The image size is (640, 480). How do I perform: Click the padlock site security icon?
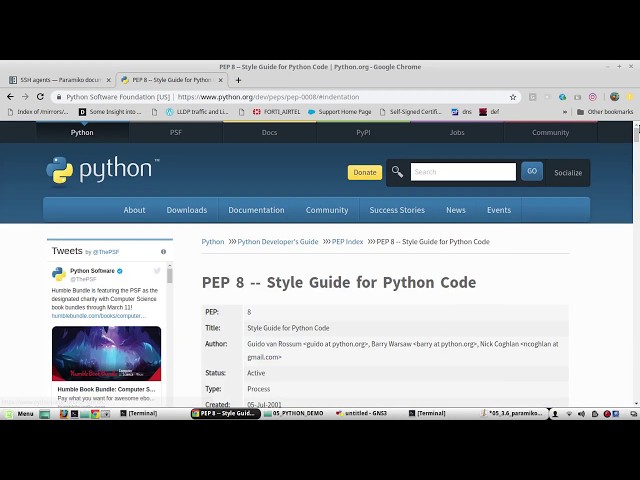59,97
